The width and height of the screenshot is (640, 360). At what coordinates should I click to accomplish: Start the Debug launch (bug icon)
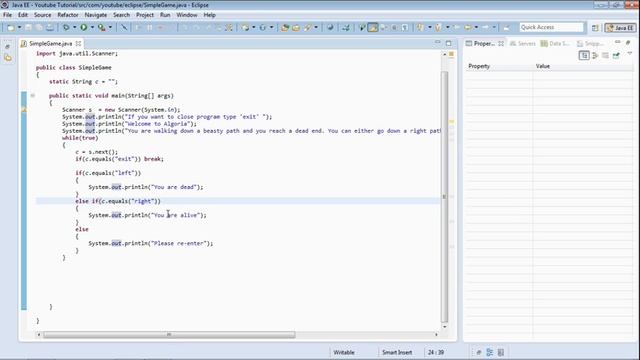[66, 27]
